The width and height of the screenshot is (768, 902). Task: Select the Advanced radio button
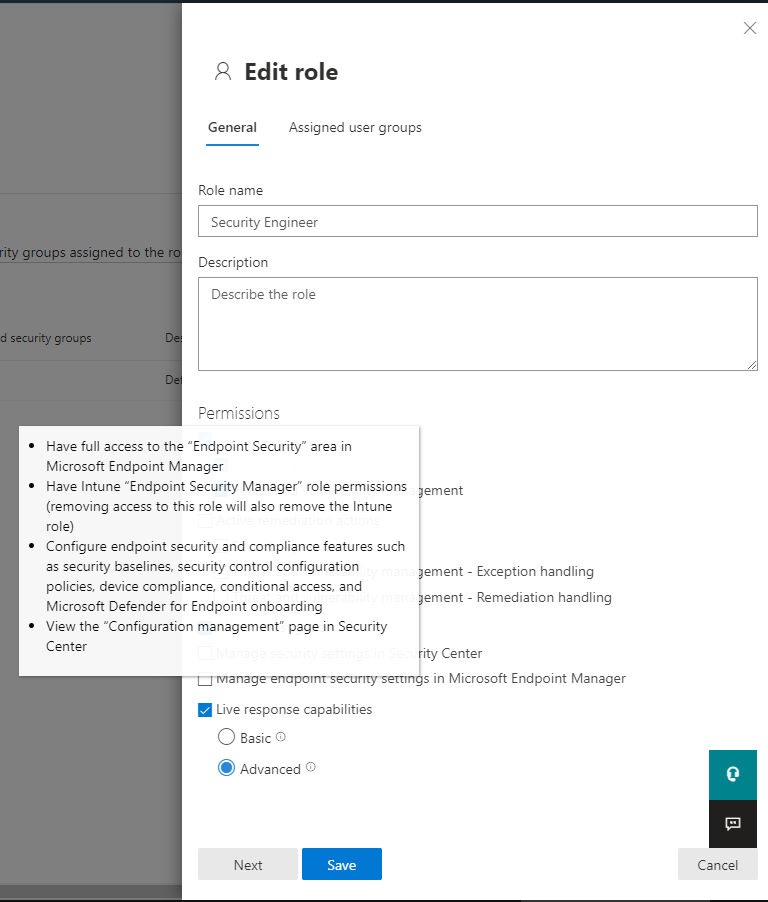[x=226, y=768]
